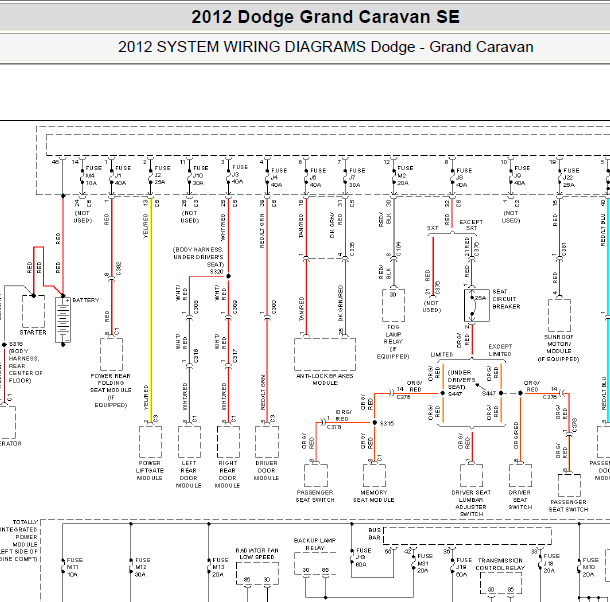Click the 'SEAT CIRCUIT BREAKER' label
This screenshot has height=602, width=610.
pos(506,299)
